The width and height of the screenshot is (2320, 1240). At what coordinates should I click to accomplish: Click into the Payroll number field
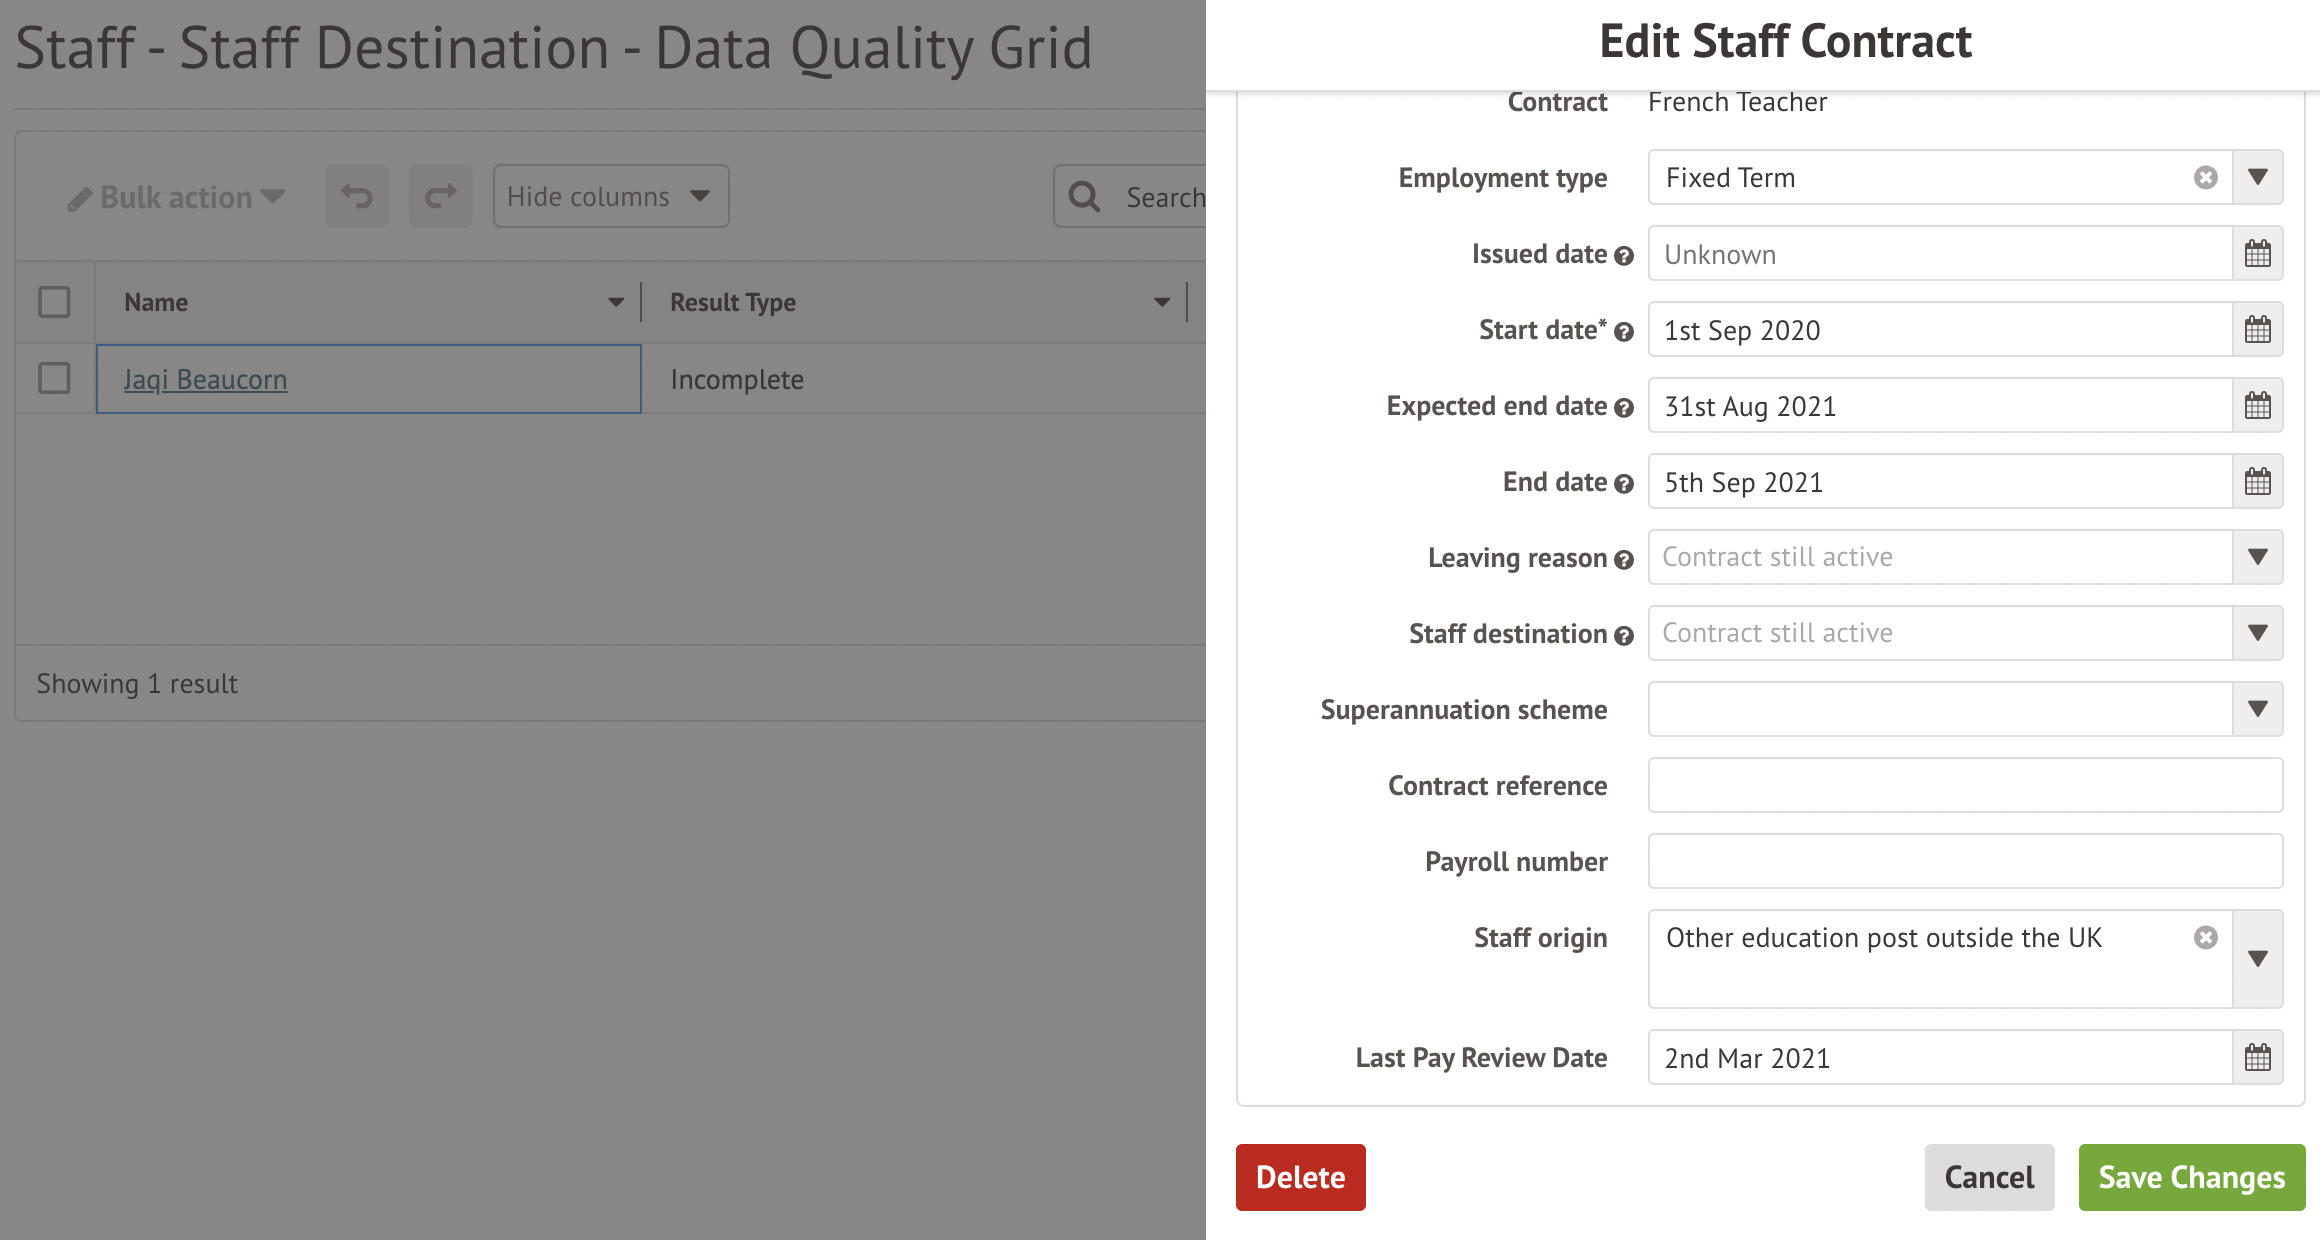(1964, 862)
